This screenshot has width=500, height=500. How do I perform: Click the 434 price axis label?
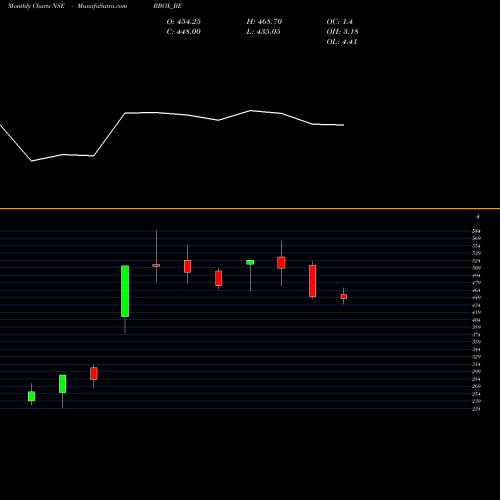[x=476, y=305]
